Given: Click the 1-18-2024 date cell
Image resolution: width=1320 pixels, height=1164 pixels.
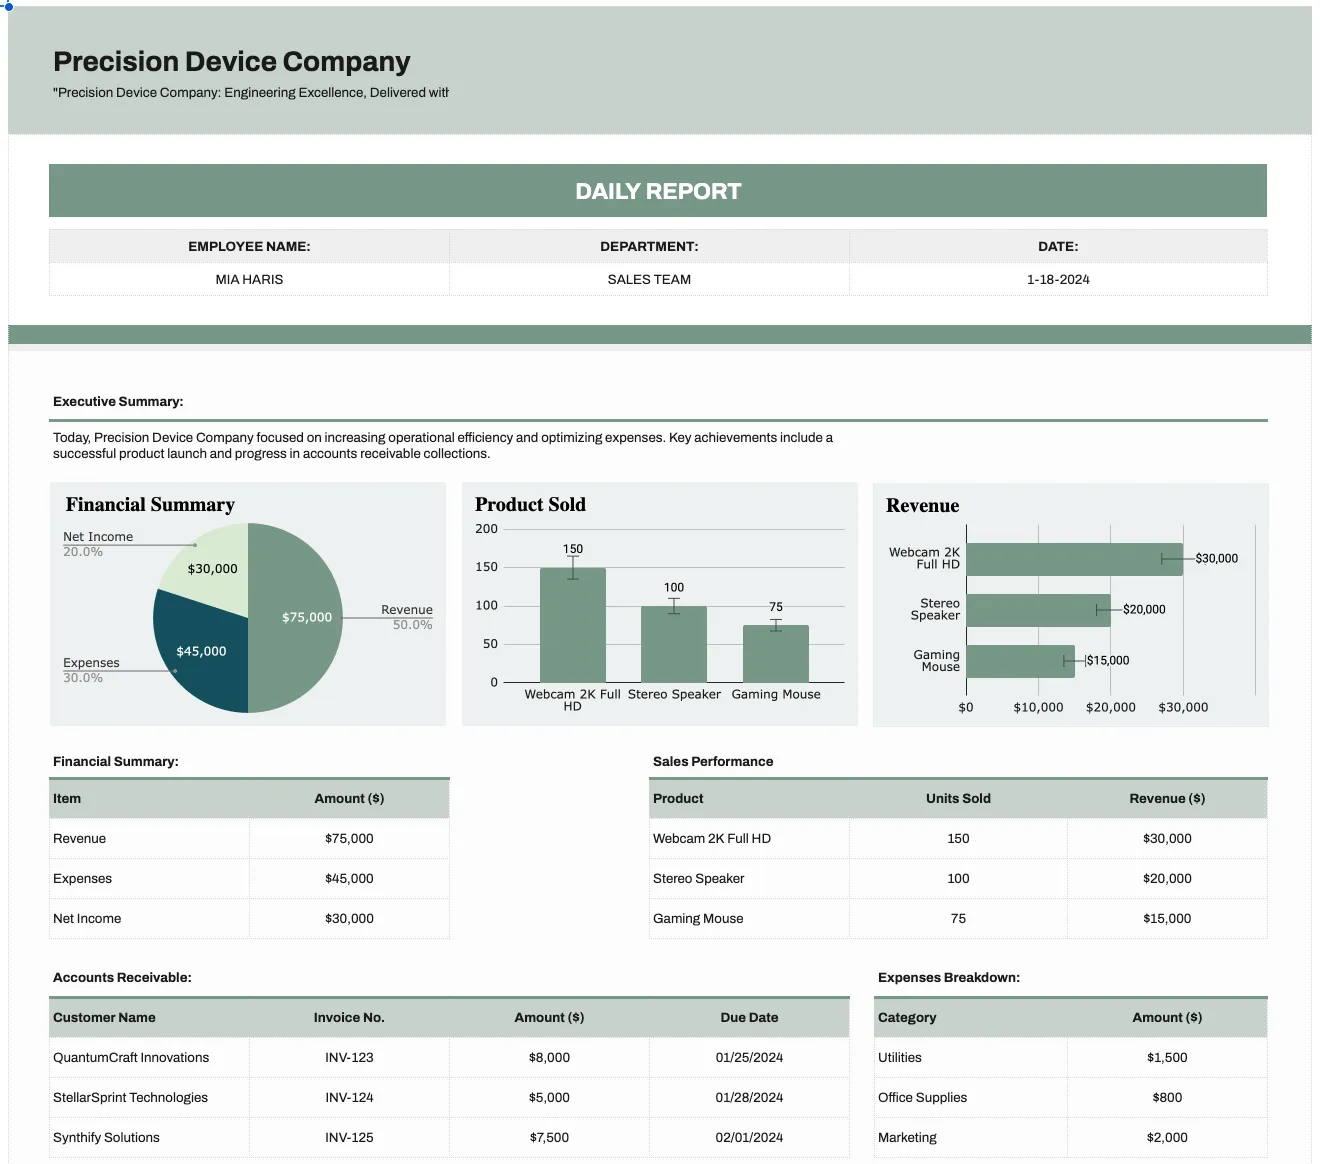Looking at the screenshot, I should [1058, 279].
